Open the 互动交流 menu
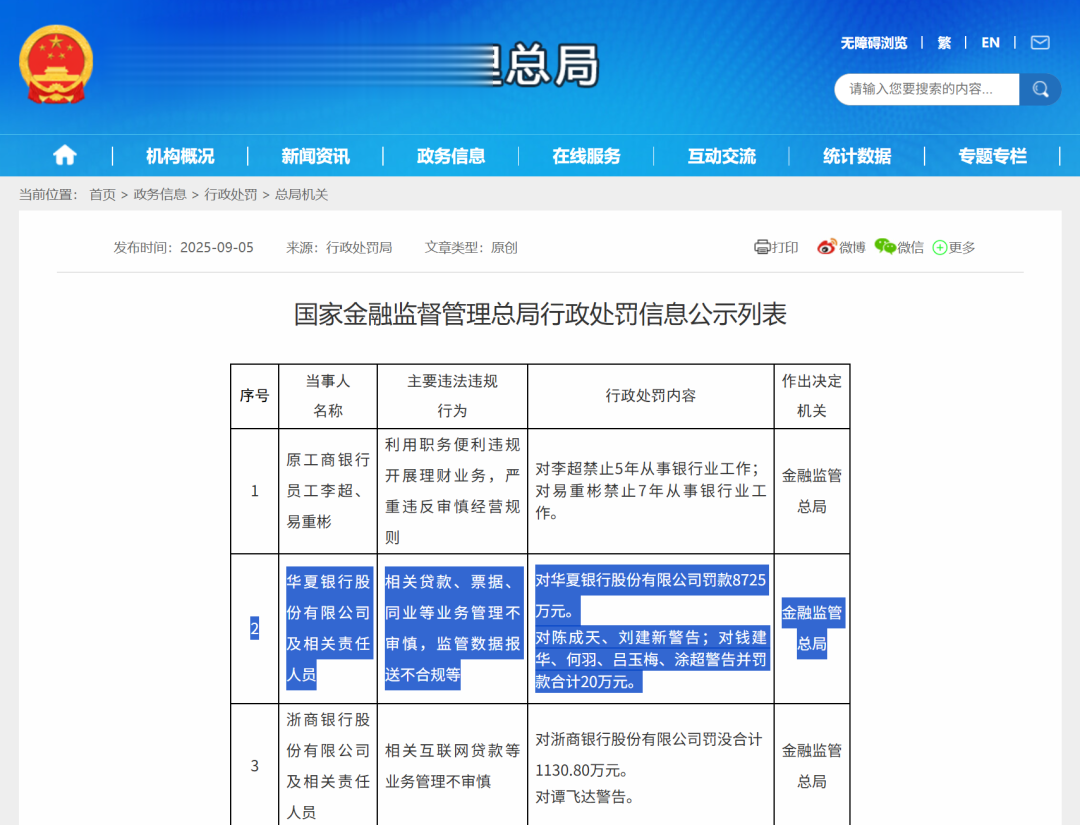The image size is (1080, 825). coord(722,156)
